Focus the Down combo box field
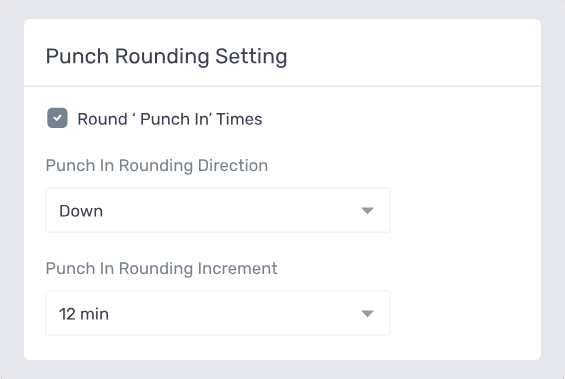The image size is (565, 379). (218, 210)
